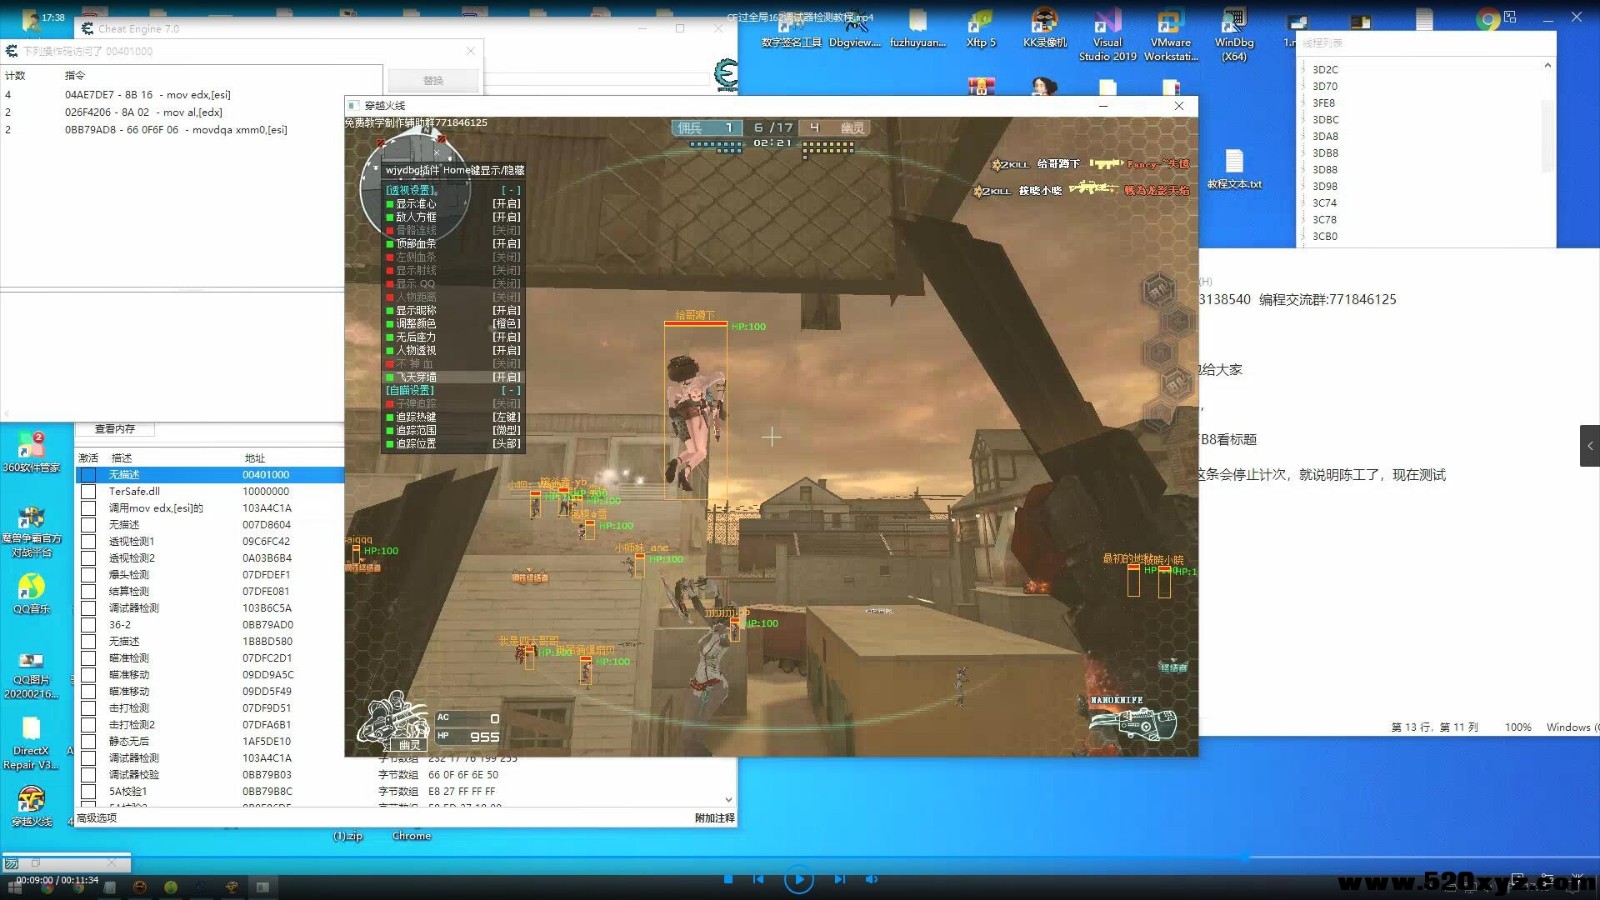Select the highlighted 无描述 00401000 row
The height and width of the screenshot is (900, 1600).
[210, 475]
